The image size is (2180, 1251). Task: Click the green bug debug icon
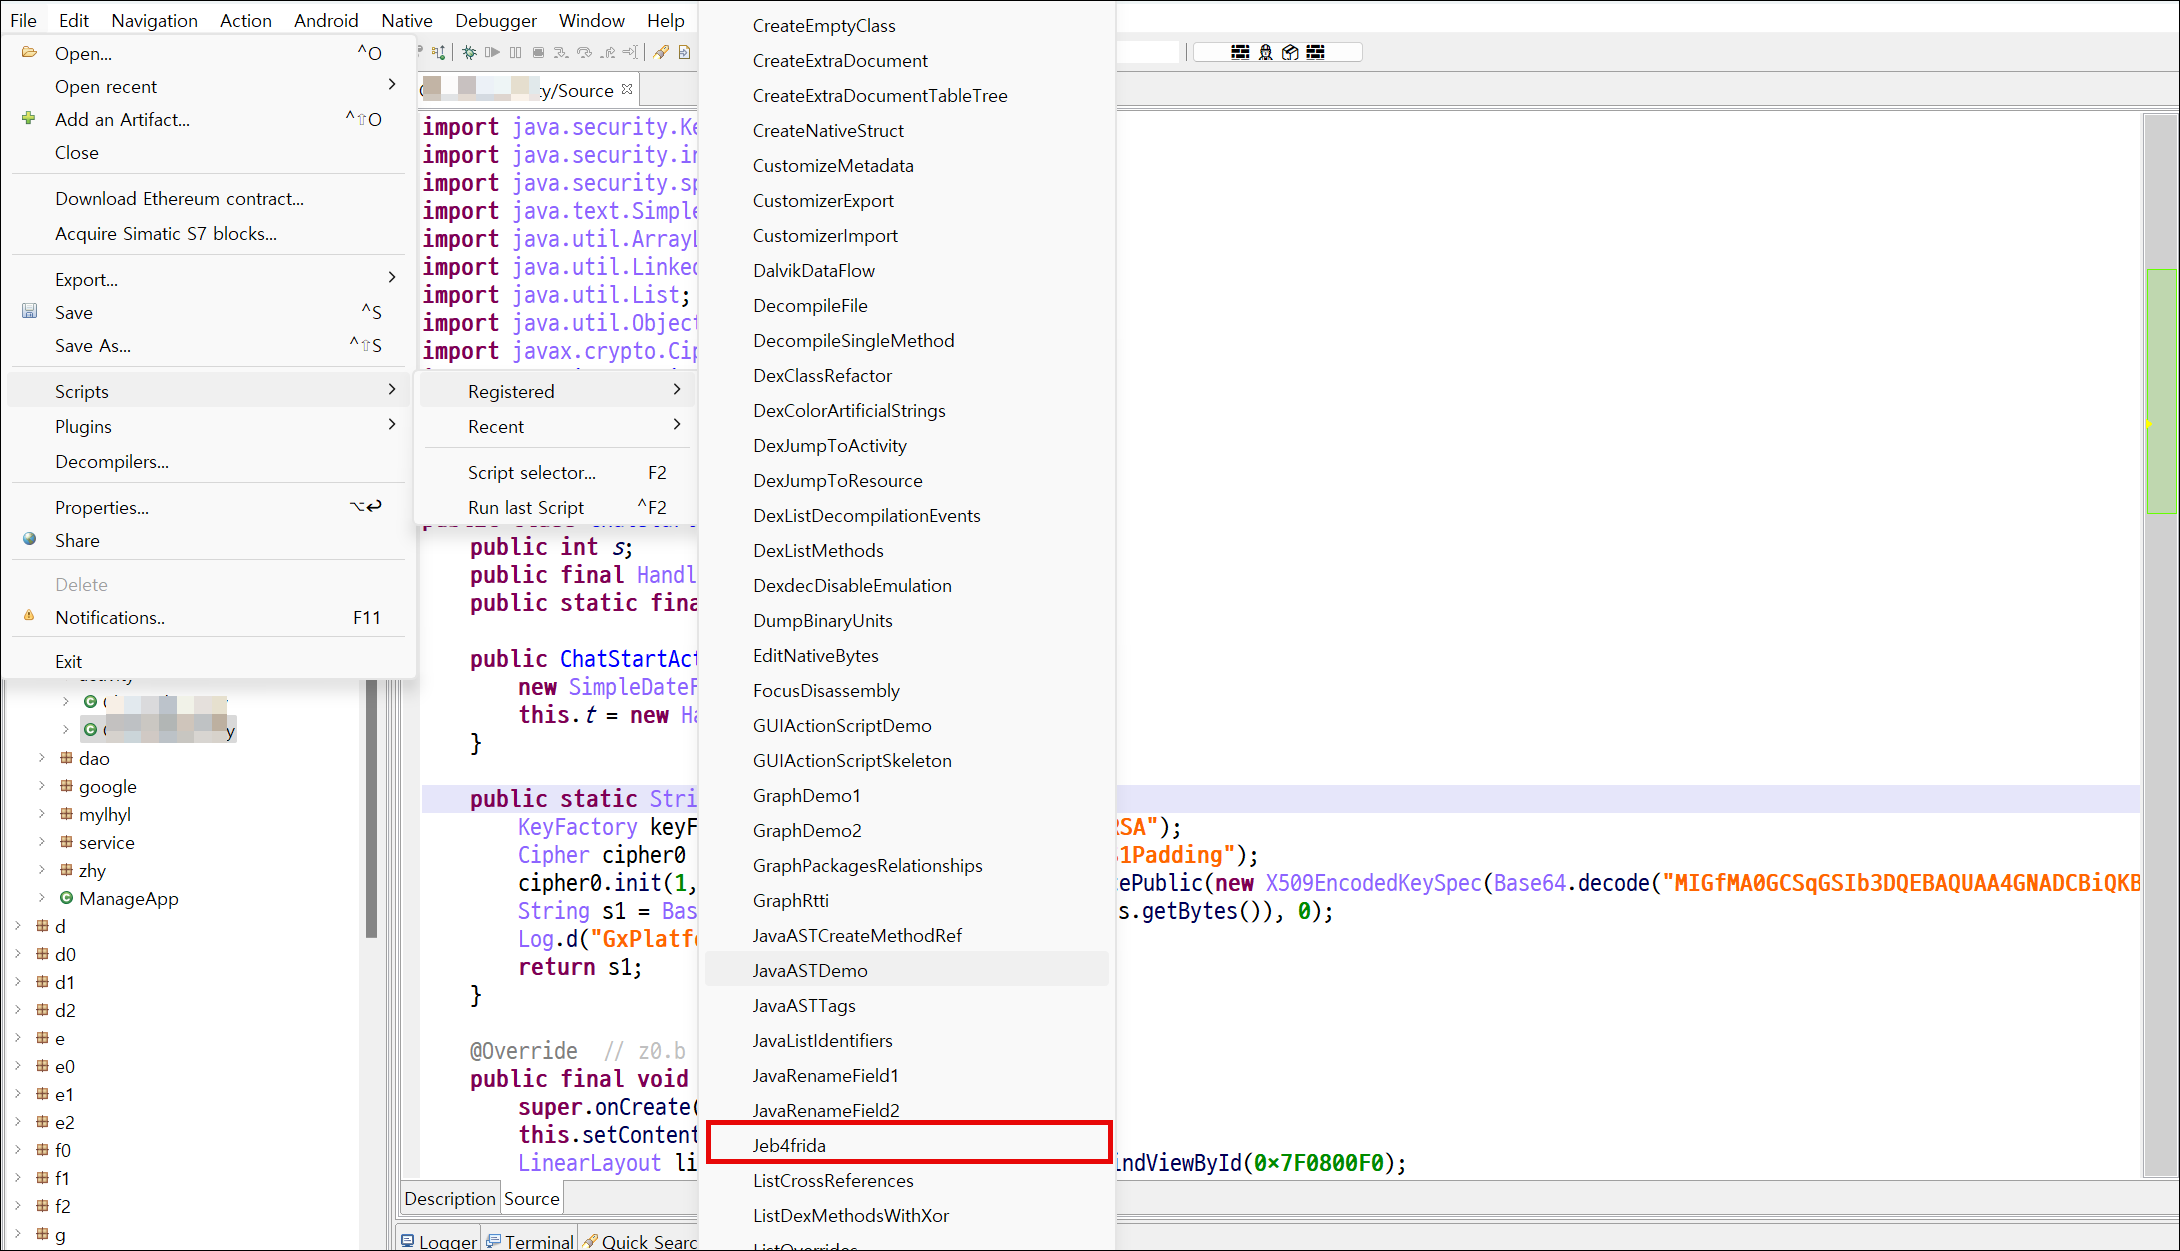(469, 53)
